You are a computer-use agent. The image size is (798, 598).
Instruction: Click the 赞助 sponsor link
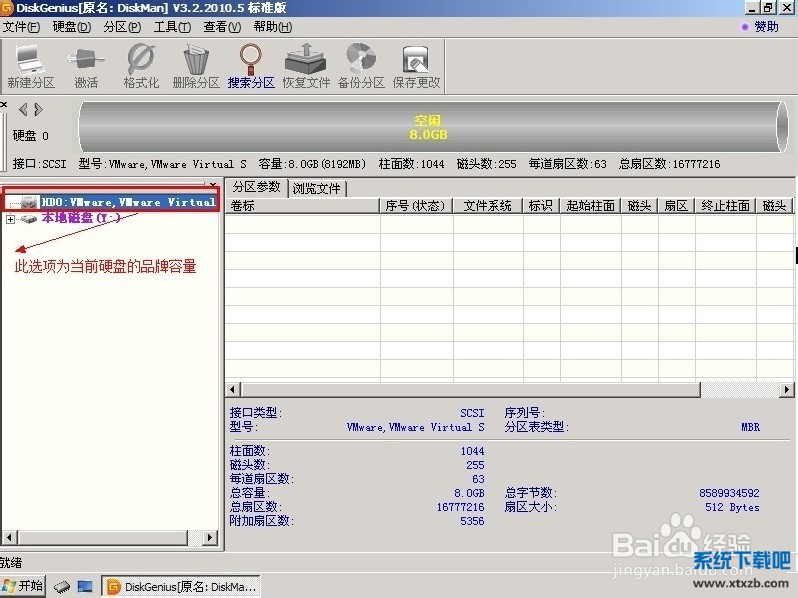coord(765,27)
